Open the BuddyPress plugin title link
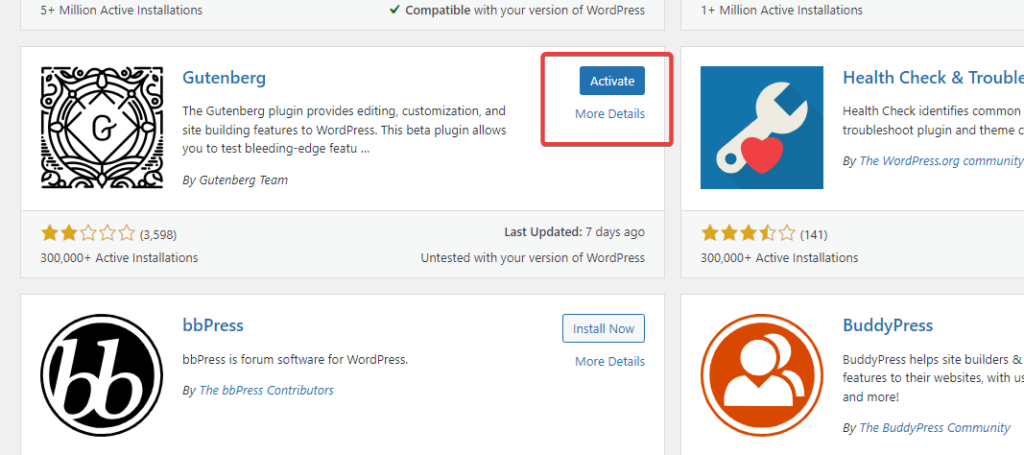The image size is (1024, 455). coord(888,325)
